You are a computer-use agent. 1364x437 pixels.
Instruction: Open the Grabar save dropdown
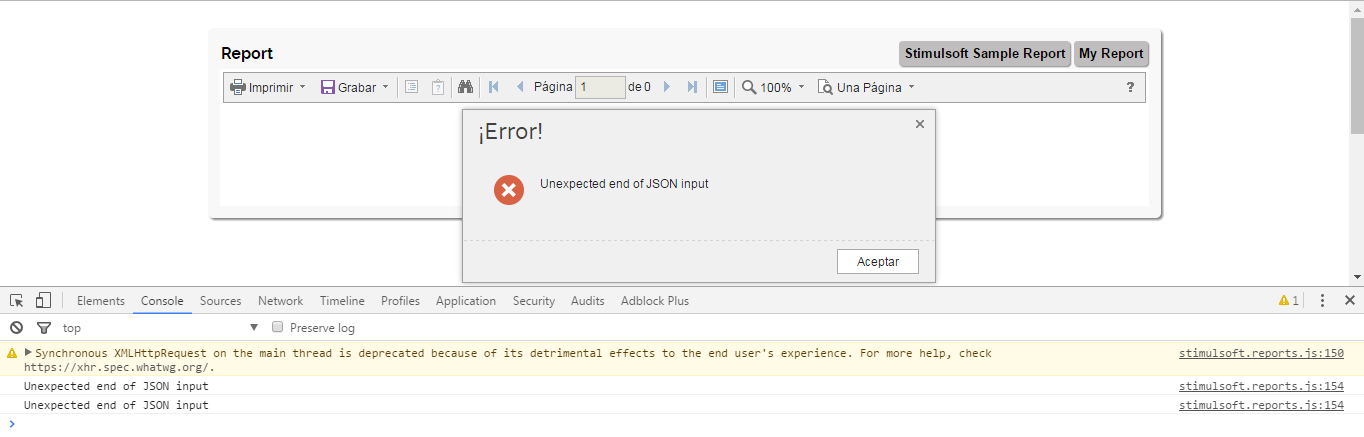pyautogui.click(x=355, y=87)
